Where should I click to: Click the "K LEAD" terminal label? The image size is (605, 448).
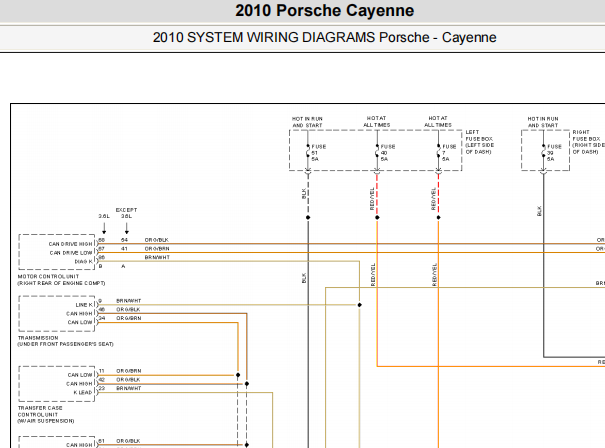pos(83,392)
